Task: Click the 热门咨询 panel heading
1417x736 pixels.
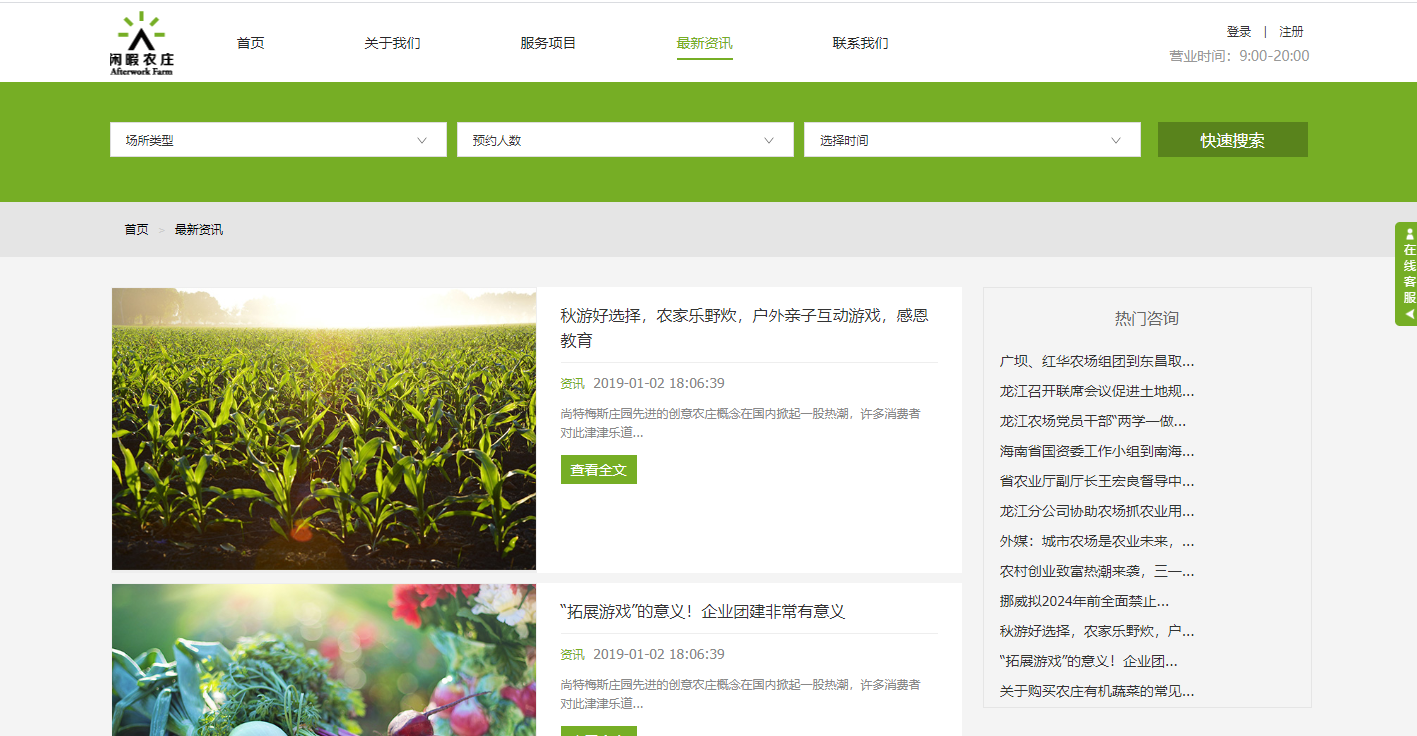Action: pos(1147,319)
